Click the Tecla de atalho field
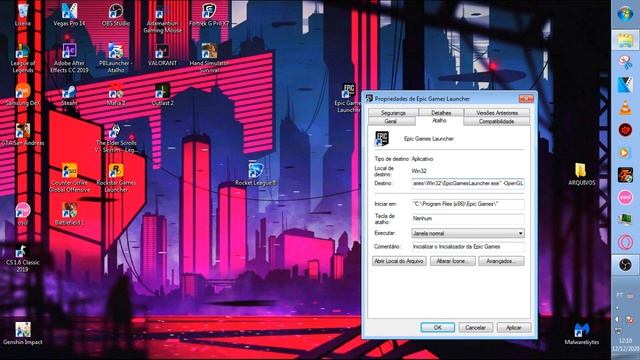Screen dimensions: 640x360 click(x=468, y=218)
